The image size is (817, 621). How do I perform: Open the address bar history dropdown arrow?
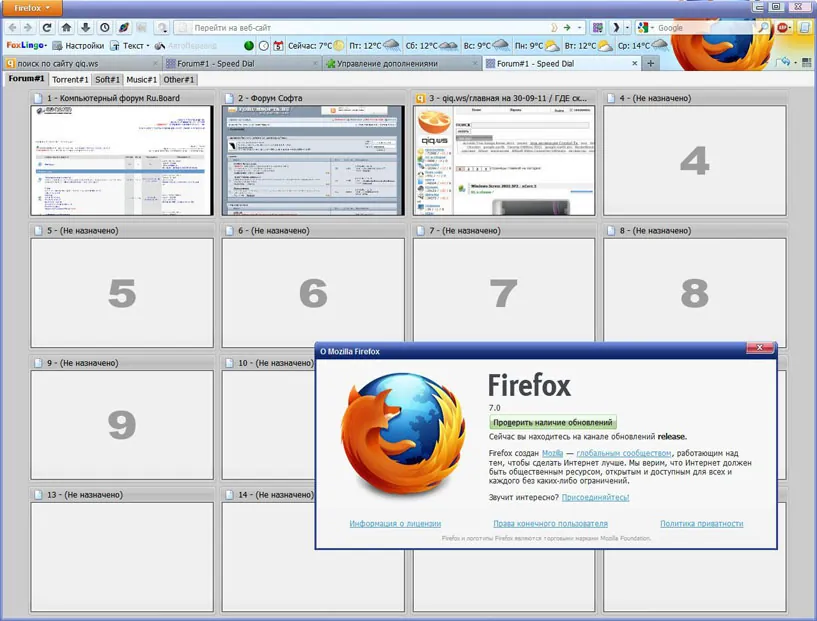coord(579,28)
